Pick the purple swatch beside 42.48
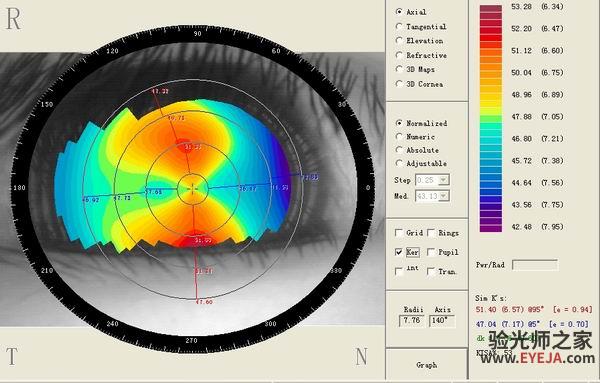 click(491, 227)
